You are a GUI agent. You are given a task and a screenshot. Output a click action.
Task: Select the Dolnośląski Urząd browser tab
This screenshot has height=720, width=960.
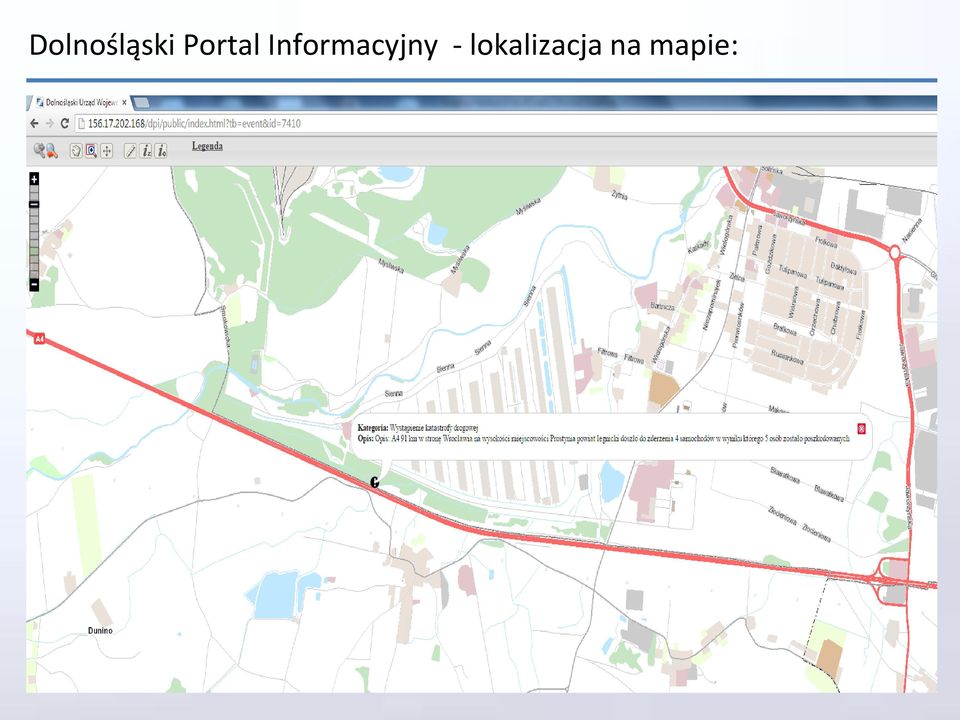[79, 102]
